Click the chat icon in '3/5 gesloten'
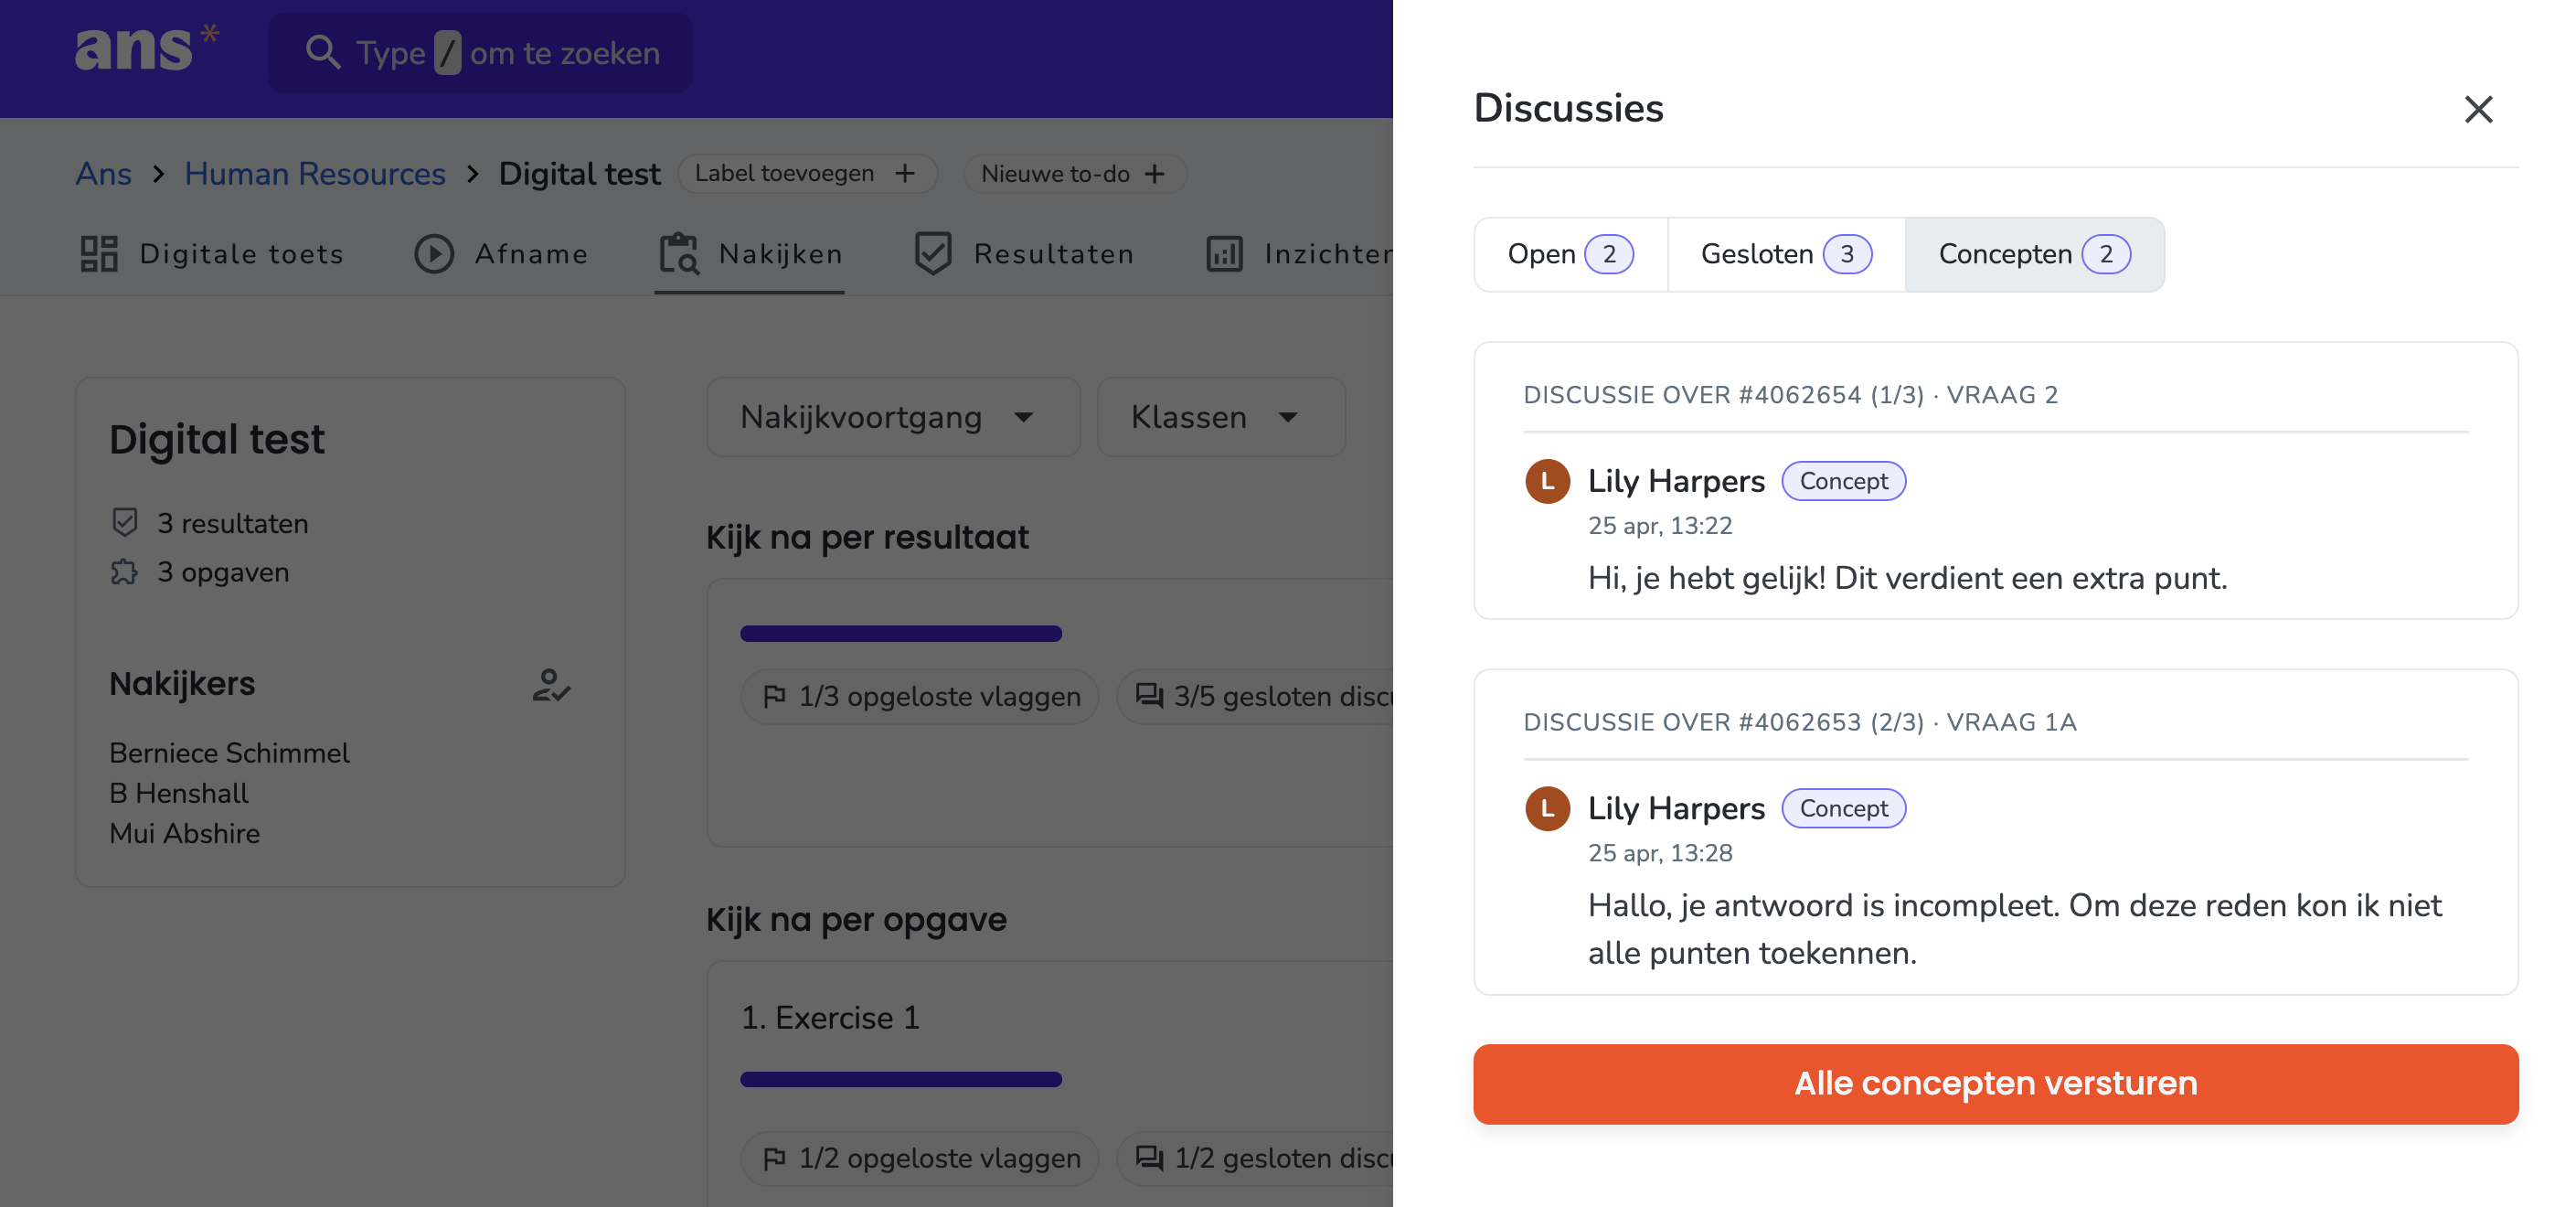This screenshot has width=2576, height=1207. coord(1149,695)
